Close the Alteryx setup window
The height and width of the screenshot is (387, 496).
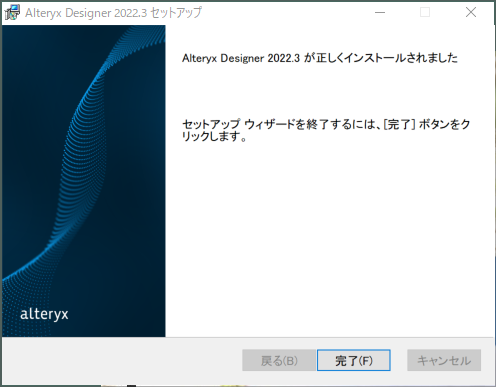471,12
